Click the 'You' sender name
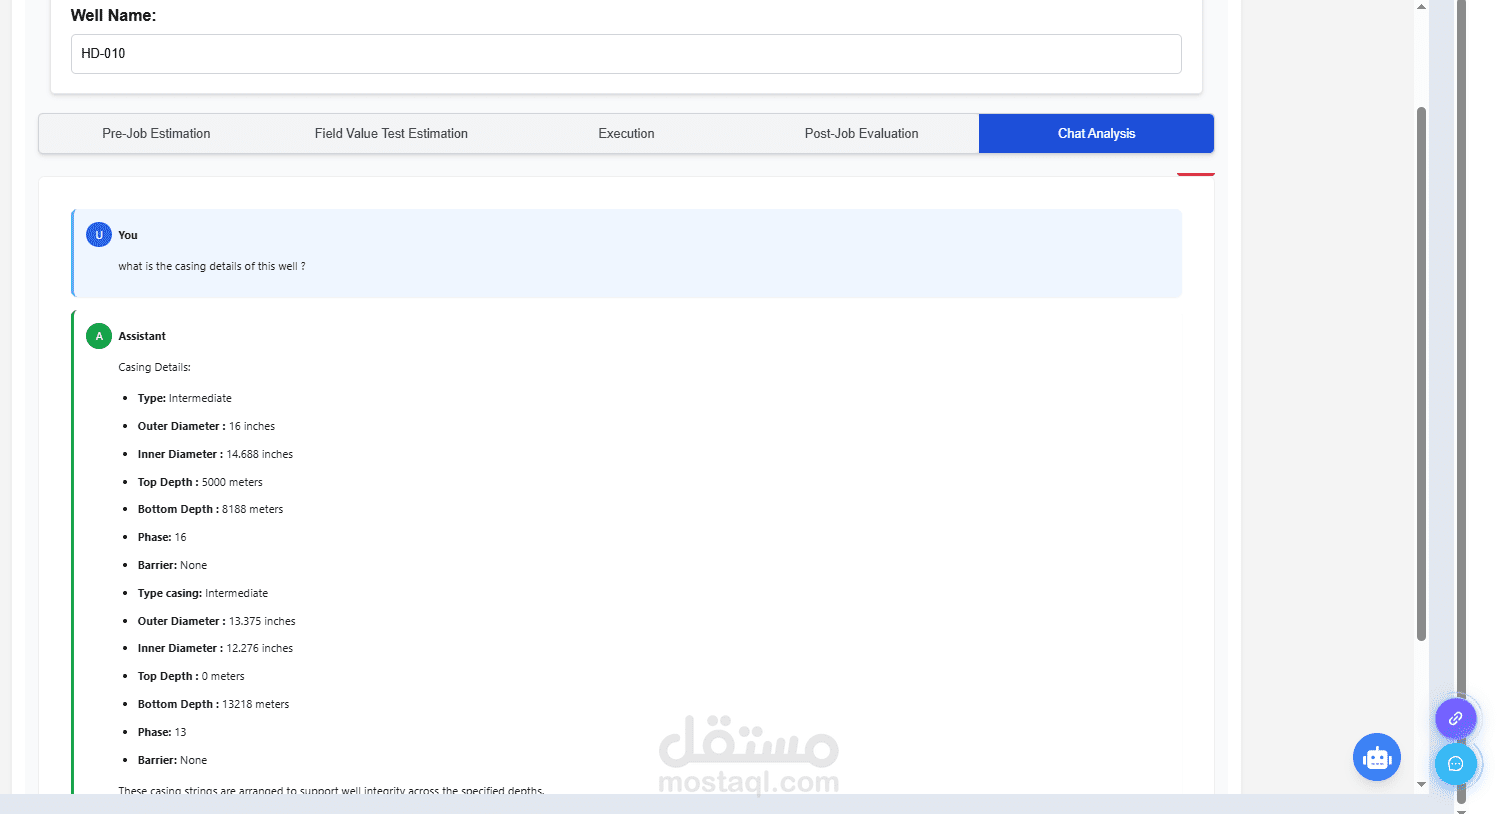The height and width of the screenshot is (814, 1498). [128, 235]
